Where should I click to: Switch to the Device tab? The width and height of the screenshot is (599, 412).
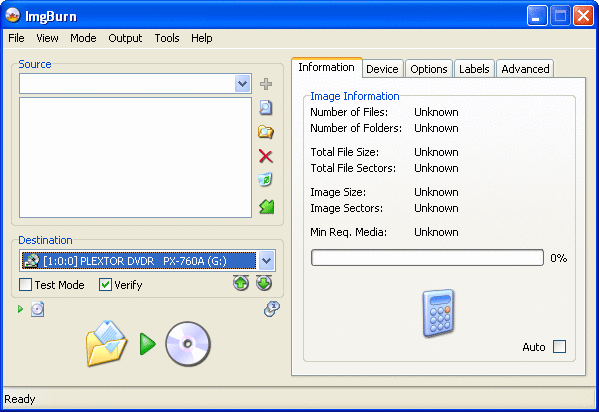click(x=382, y=69)
